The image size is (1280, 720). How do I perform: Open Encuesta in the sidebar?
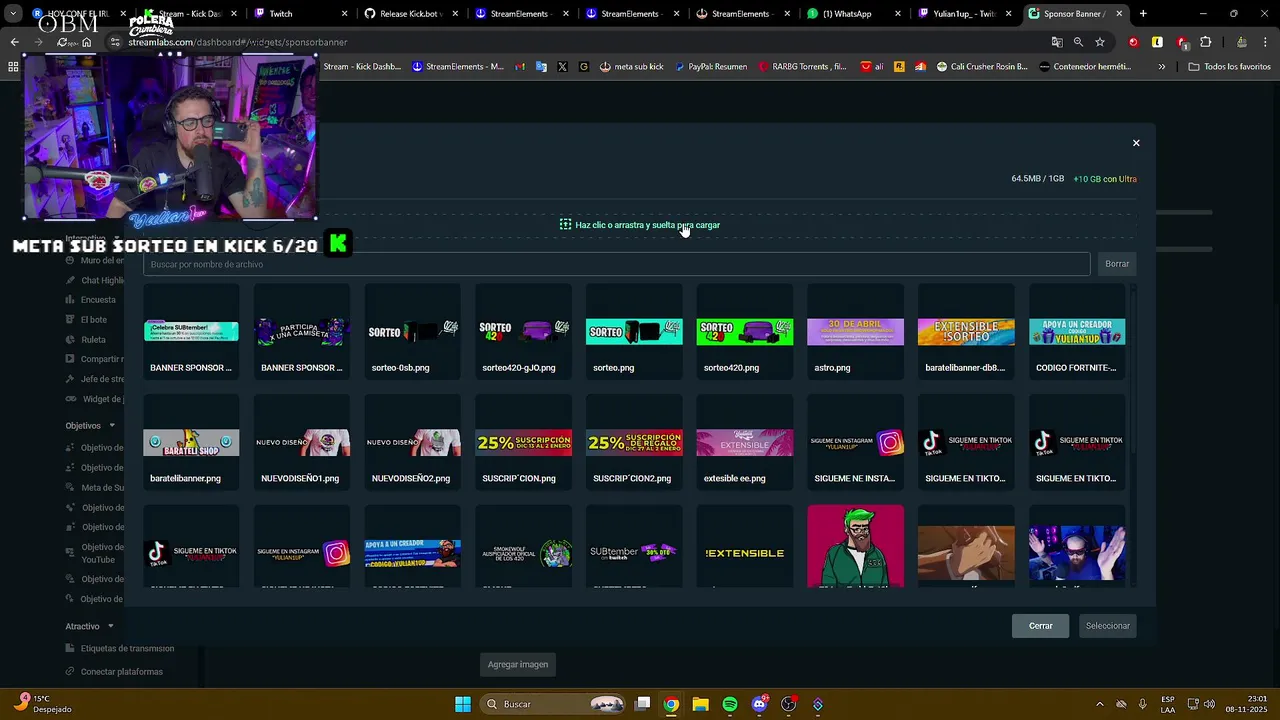(x=98, y=300)
